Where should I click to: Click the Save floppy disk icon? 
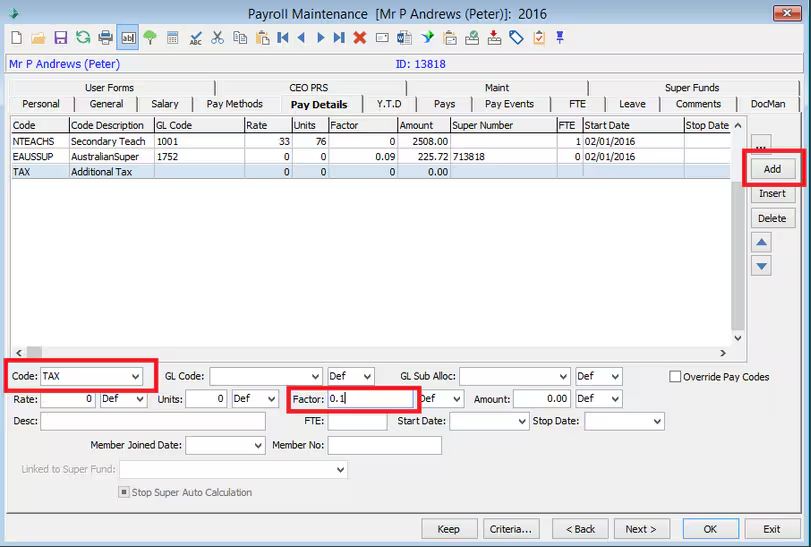pyautogui.click(x=61, y=38)
